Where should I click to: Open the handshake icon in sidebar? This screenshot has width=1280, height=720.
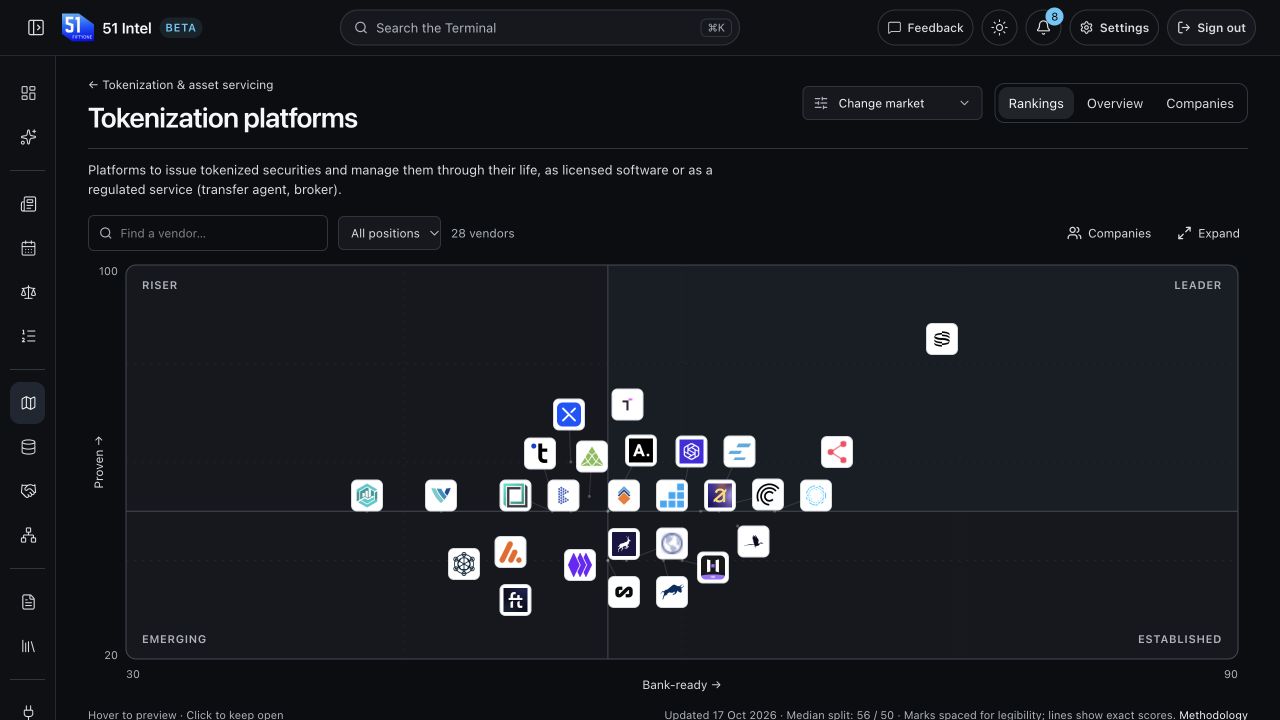pos(28,491)
